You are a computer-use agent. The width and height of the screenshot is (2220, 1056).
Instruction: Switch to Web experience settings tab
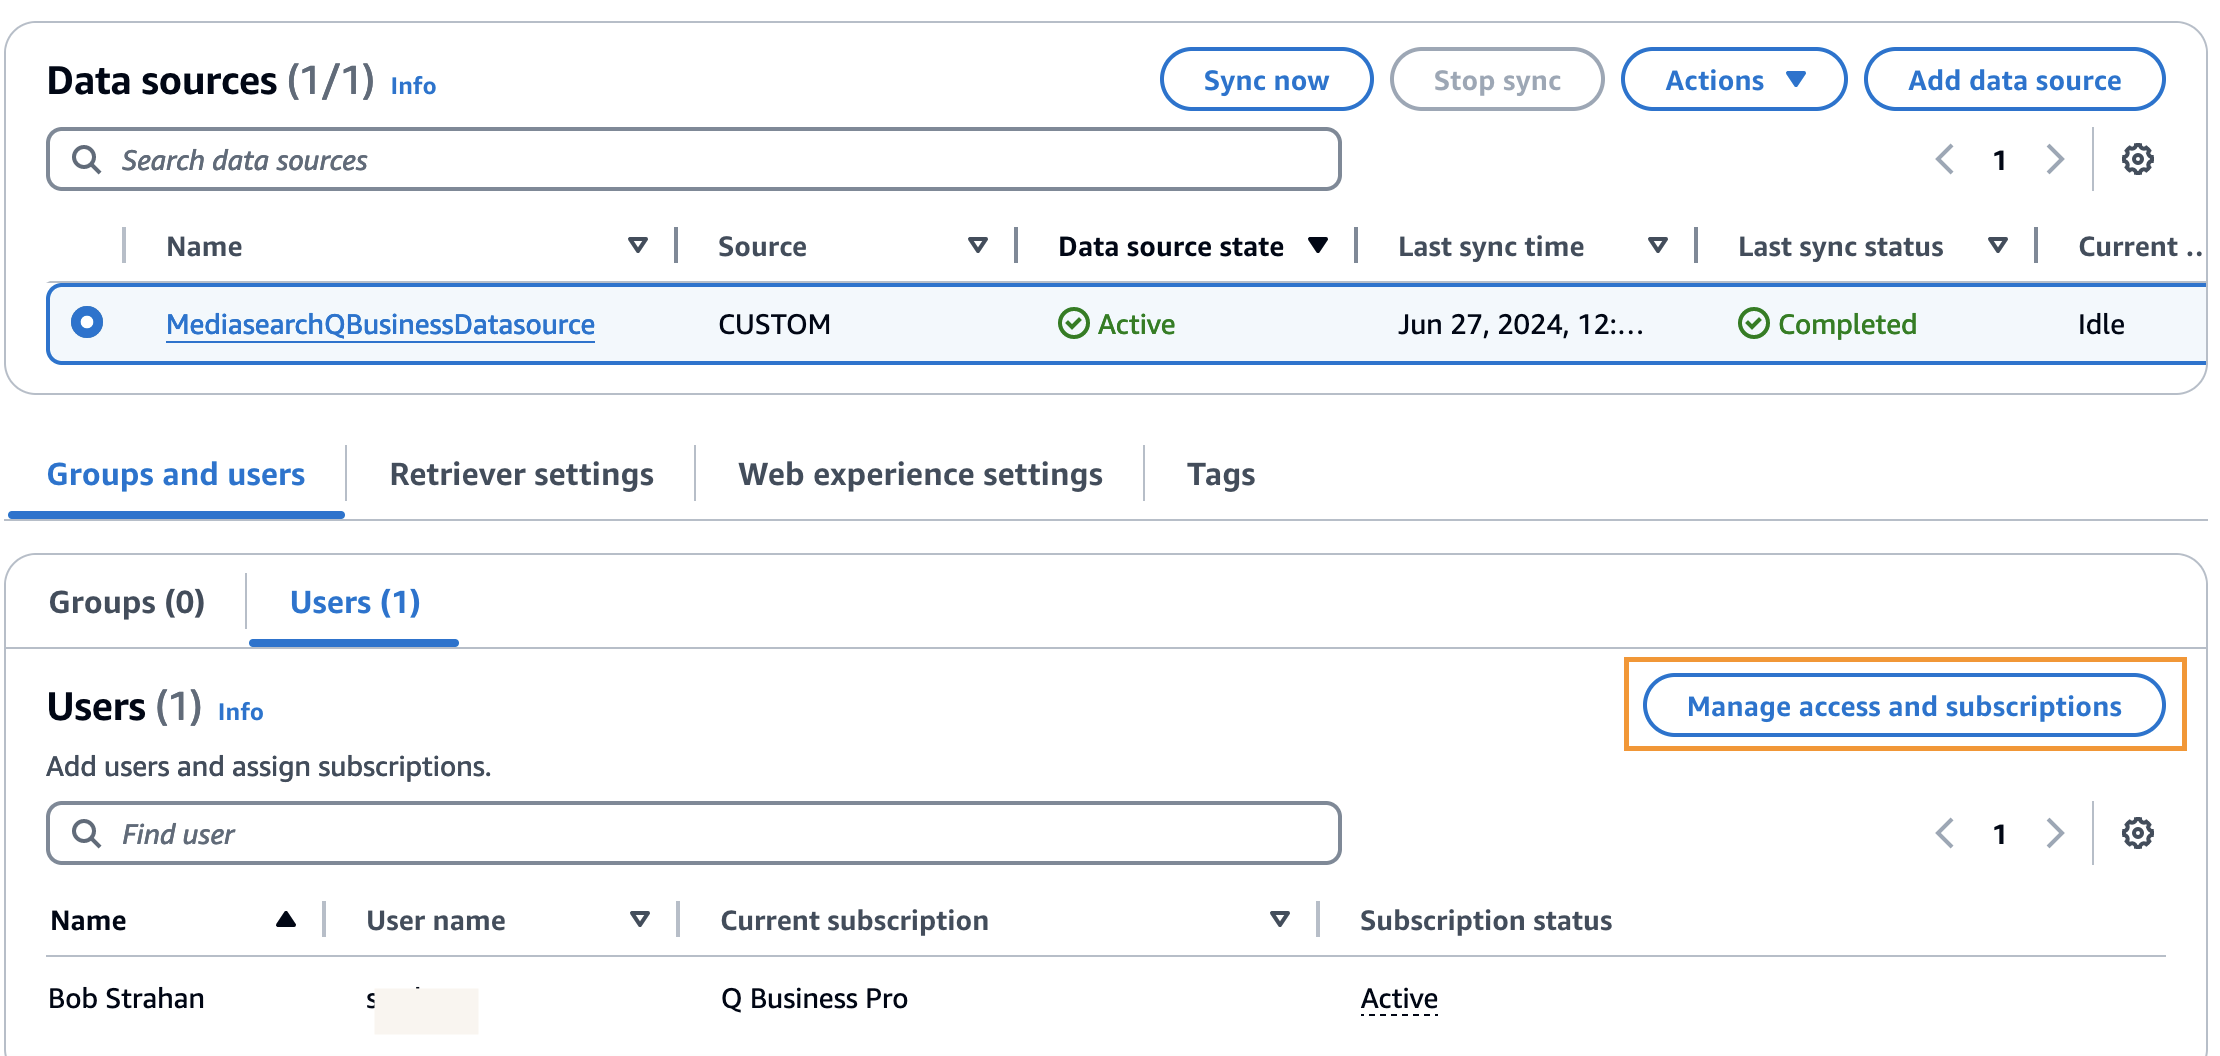tap(920, 474)
